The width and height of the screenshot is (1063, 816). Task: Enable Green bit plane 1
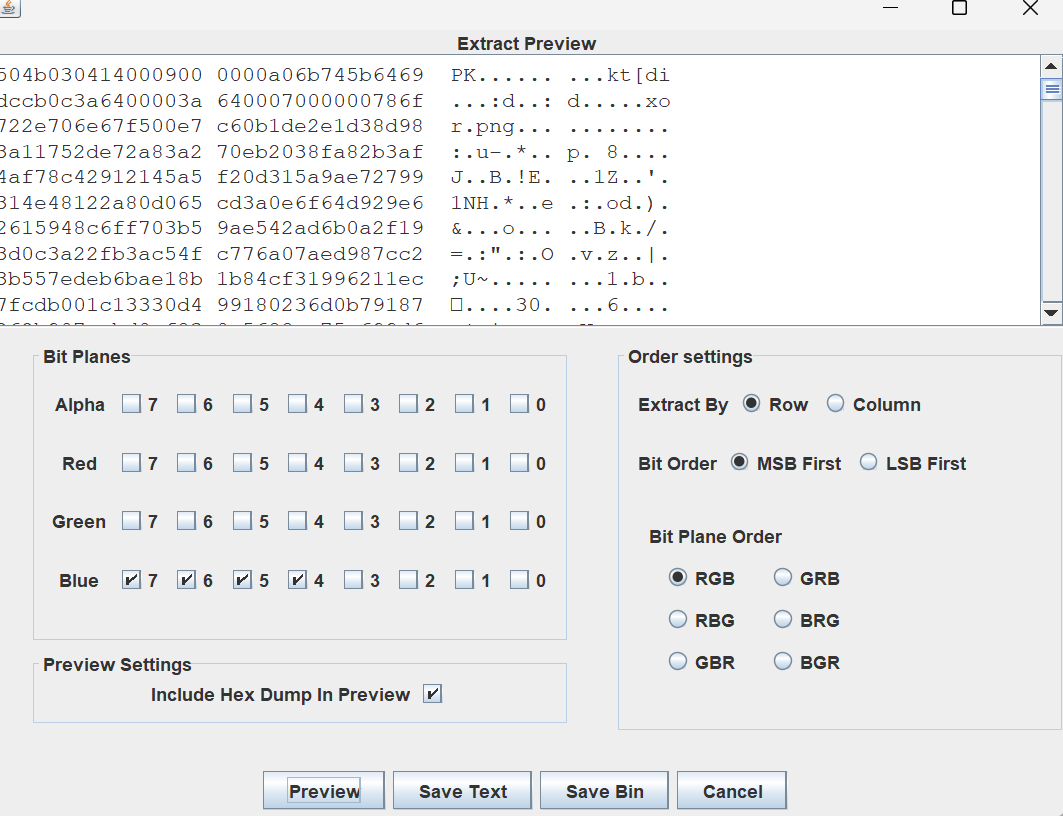click(464, 521)
